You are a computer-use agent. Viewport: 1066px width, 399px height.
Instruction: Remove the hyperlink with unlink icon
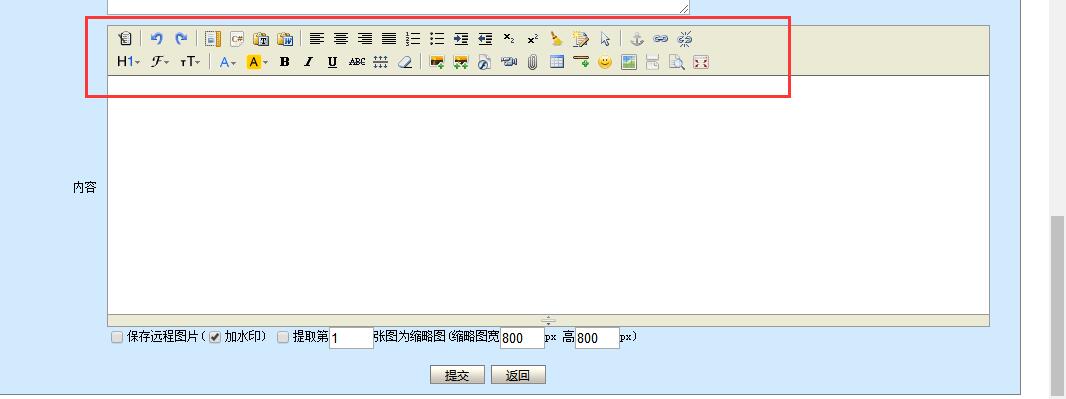click(x=685, y=39)
